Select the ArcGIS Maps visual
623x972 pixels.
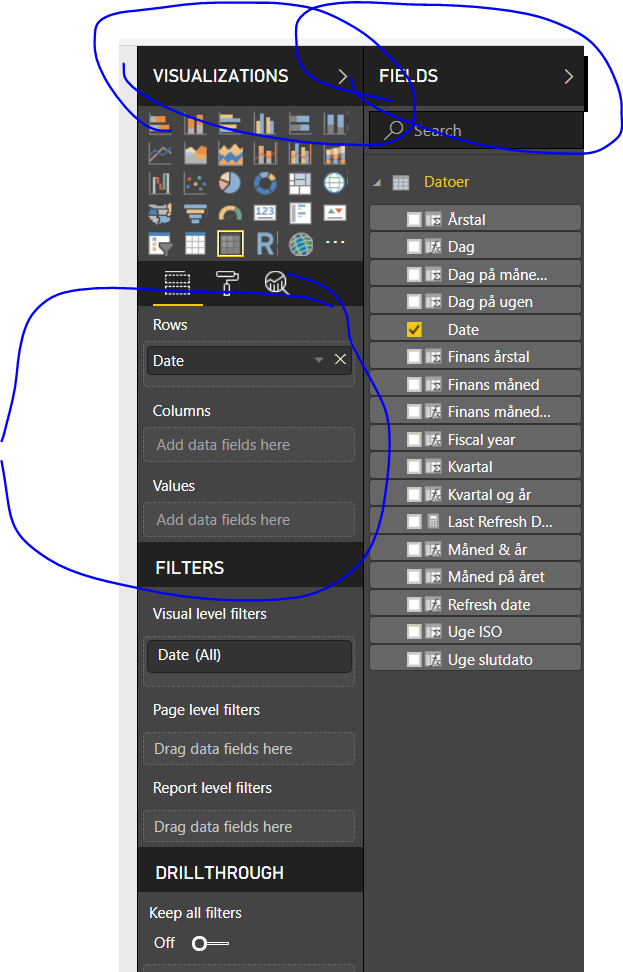(x=301, y=244)
